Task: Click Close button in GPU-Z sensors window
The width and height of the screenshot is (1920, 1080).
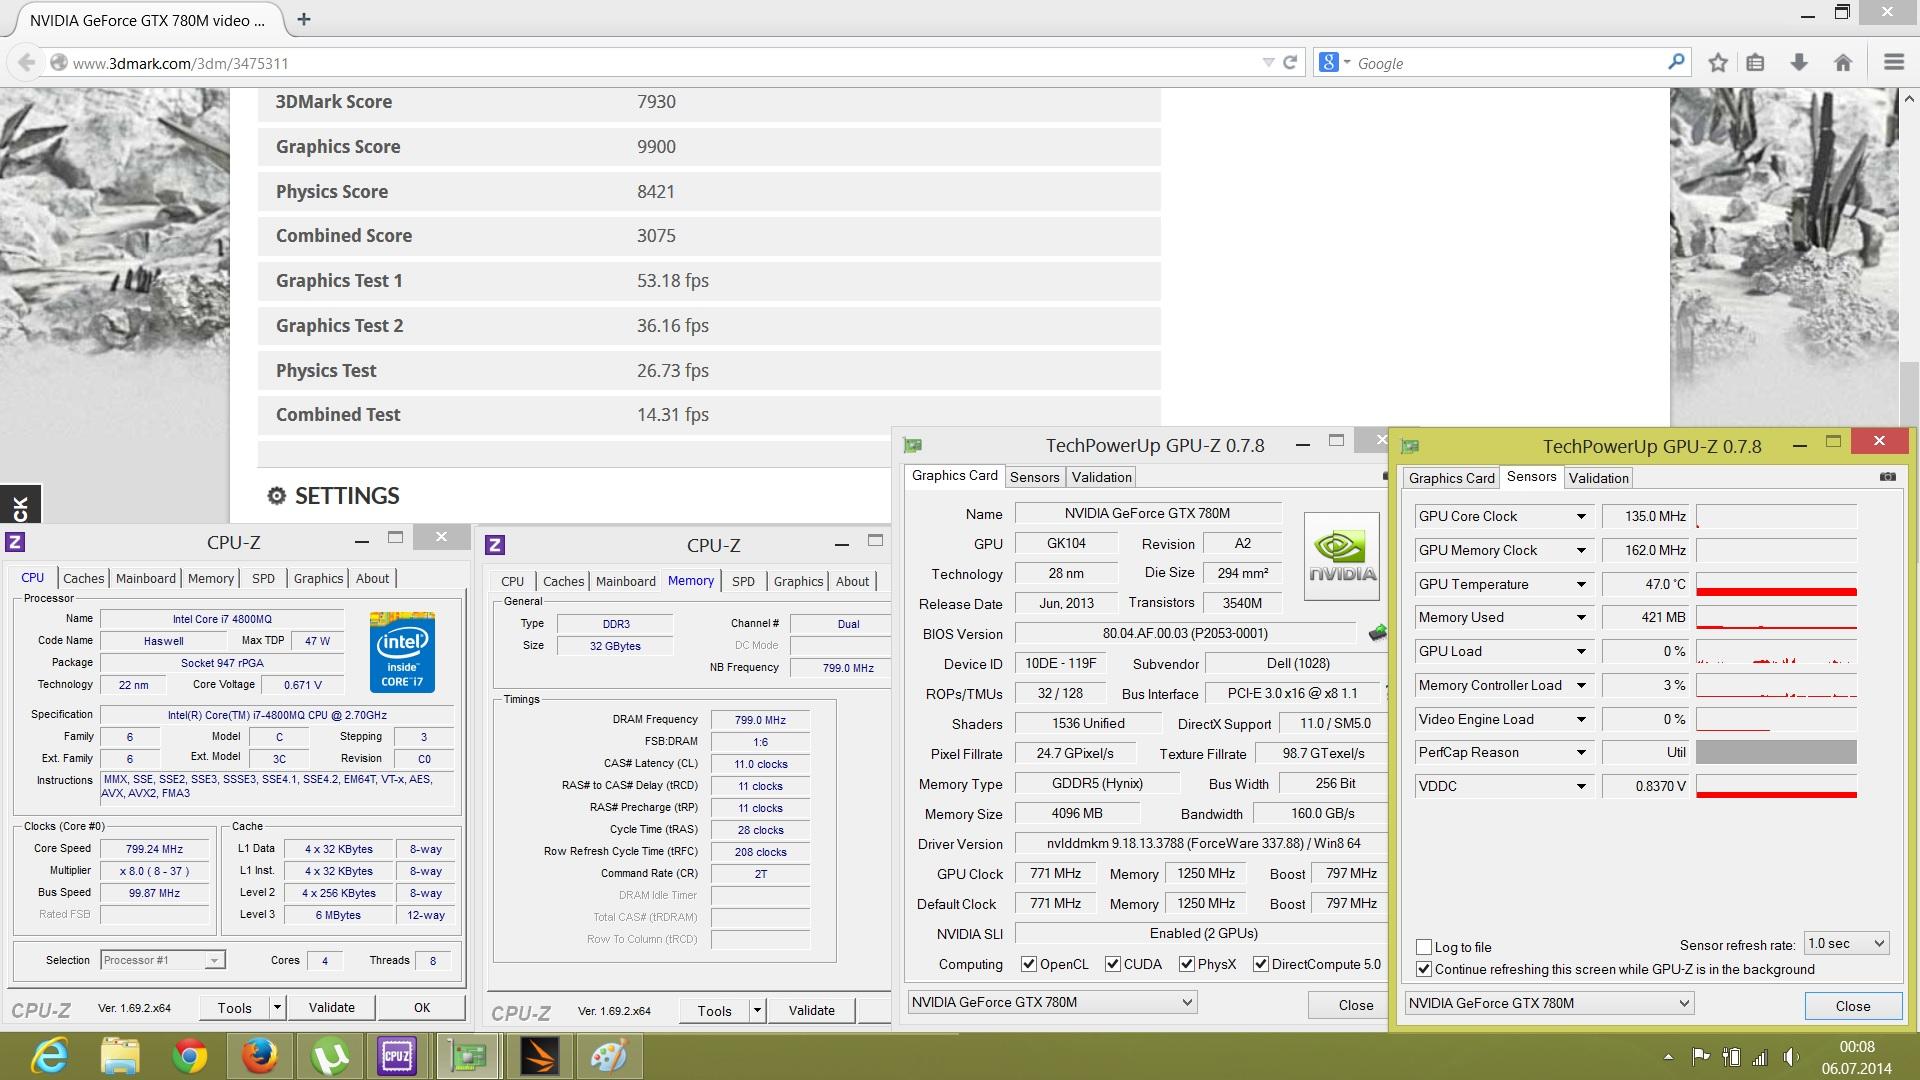Action: pyautogui.click(x=1852, y=1006)
